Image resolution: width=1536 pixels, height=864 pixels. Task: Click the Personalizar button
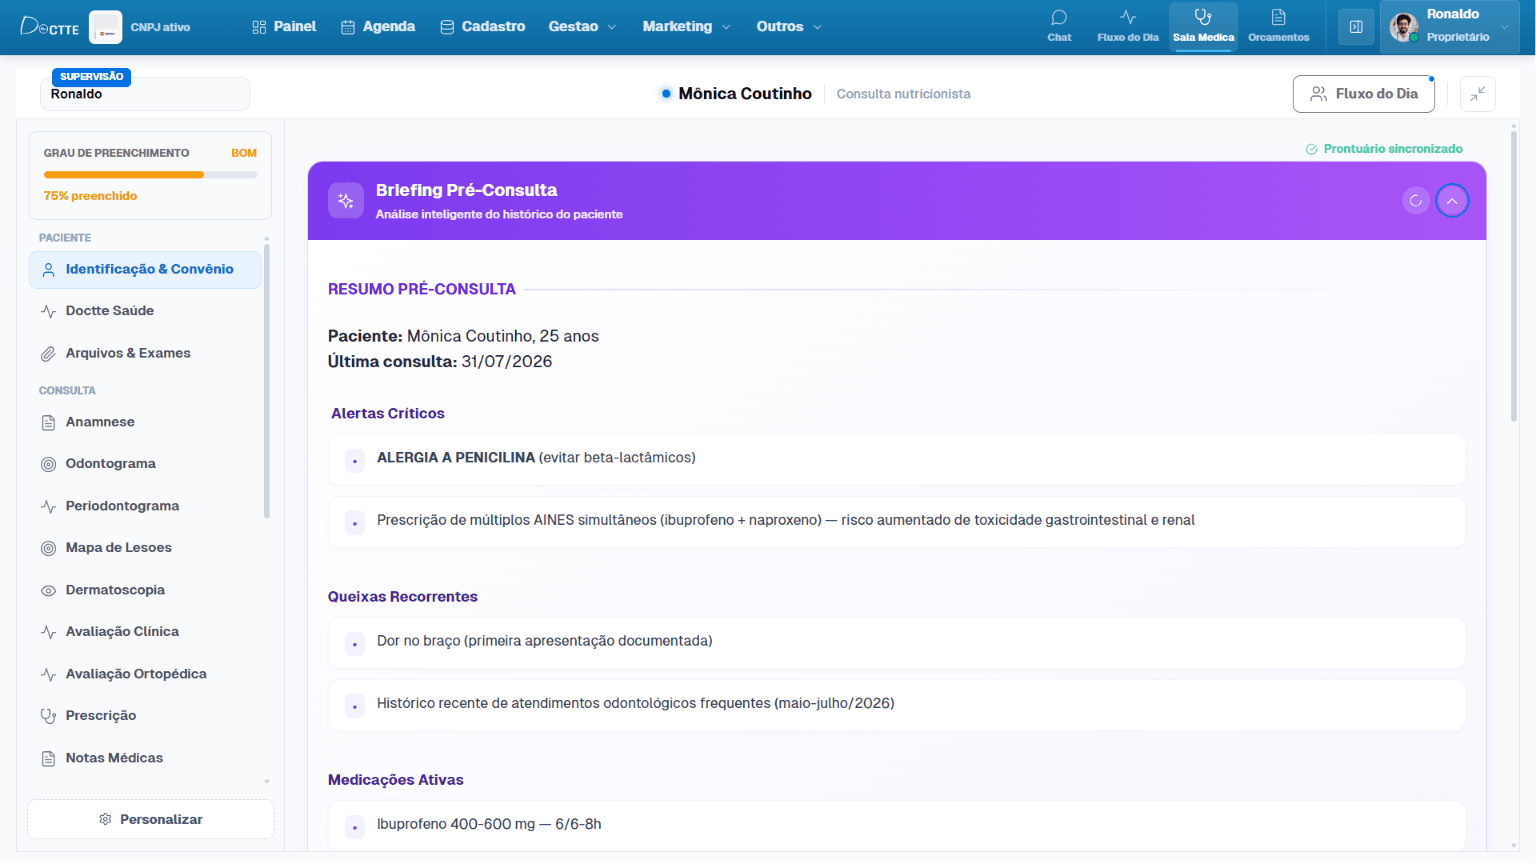(x=151, y=819)
